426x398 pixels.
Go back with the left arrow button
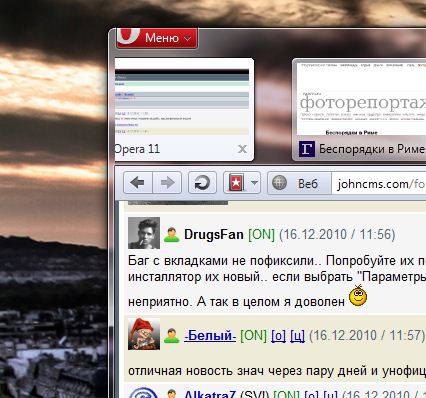tap(138, 183)
